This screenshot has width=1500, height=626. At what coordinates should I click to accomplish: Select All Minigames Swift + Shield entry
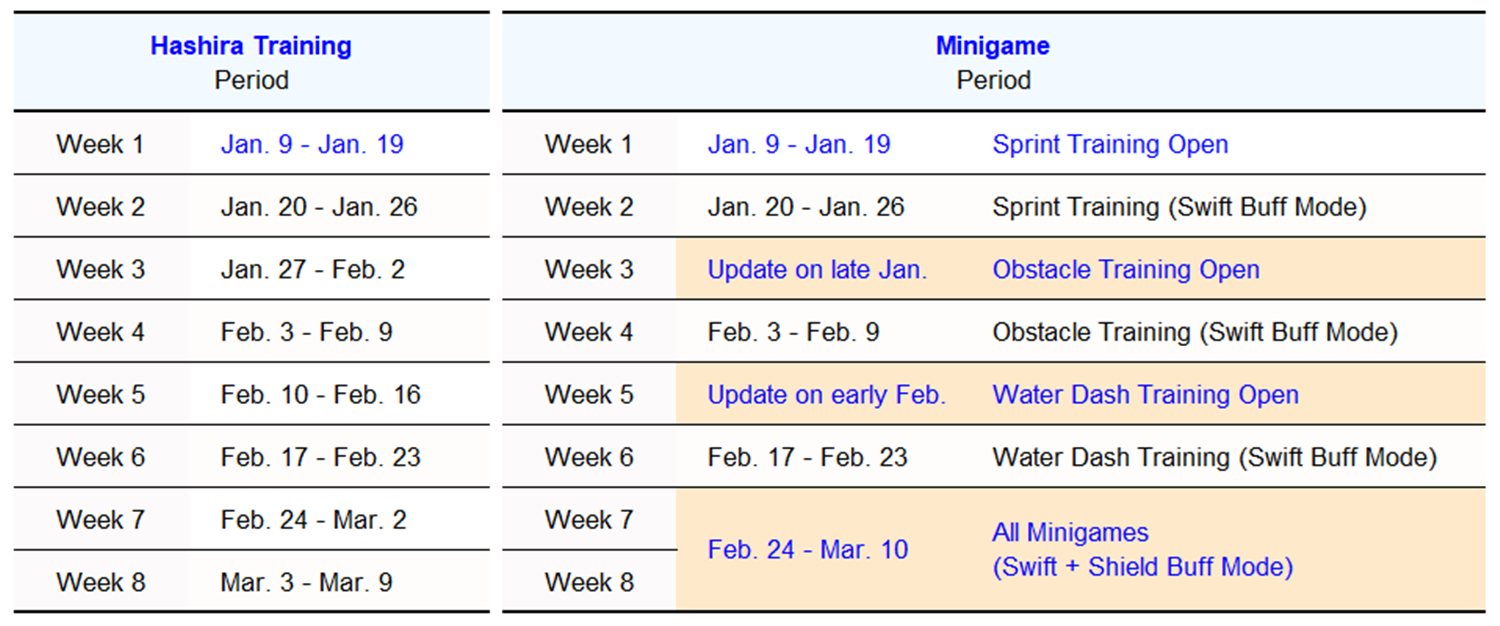[x=1142, y=550]
